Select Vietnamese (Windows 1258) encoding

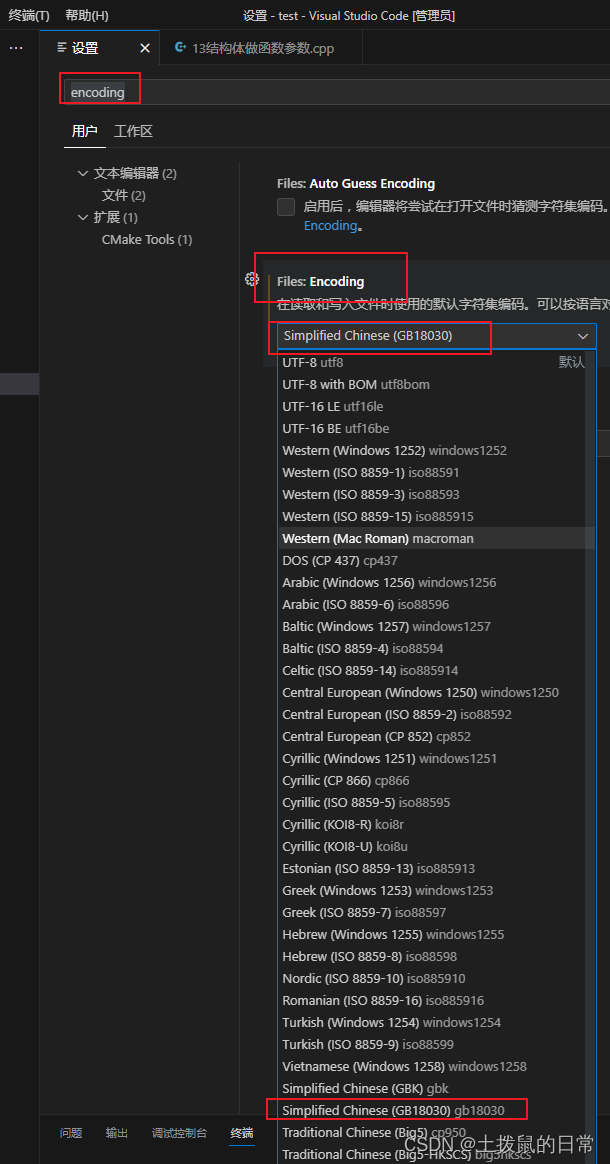[x=436, y=1067]
